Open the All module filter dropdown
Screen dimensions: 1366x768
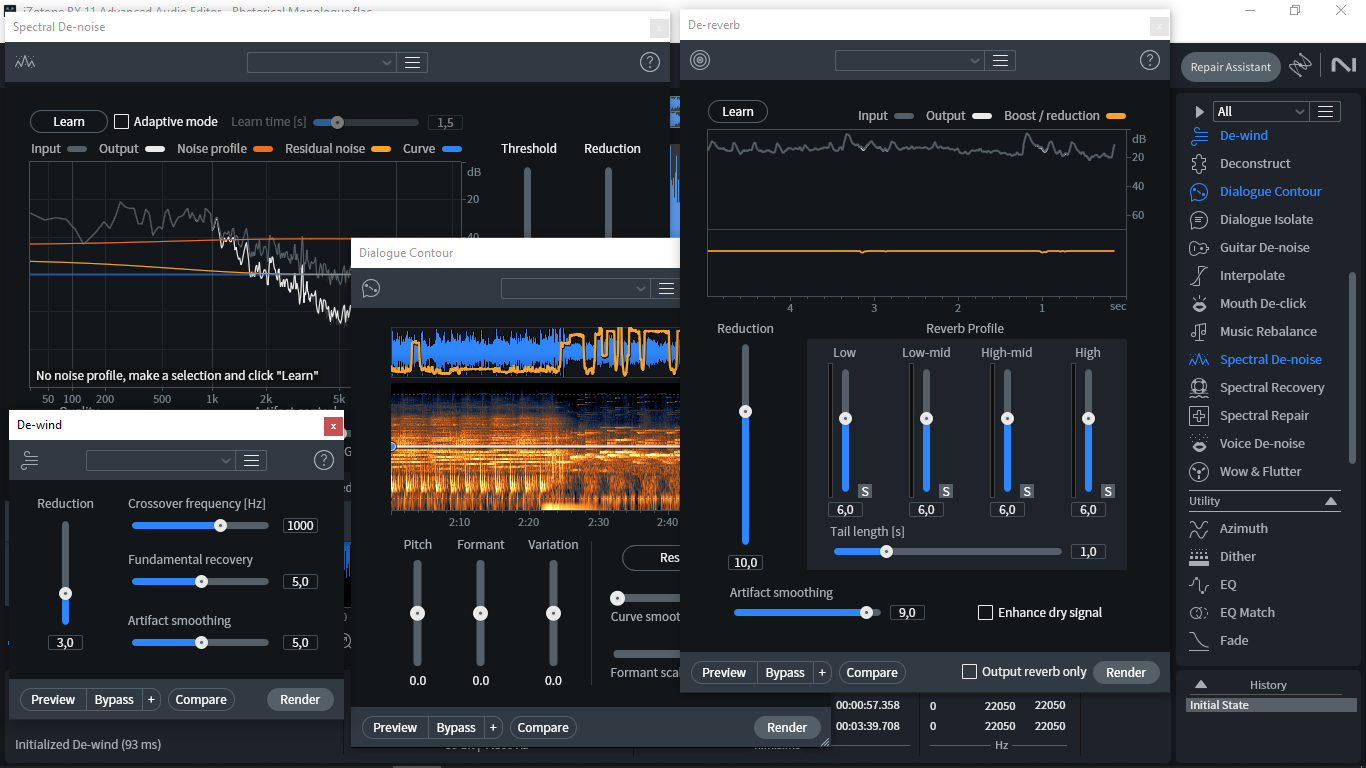(1260, 112)
